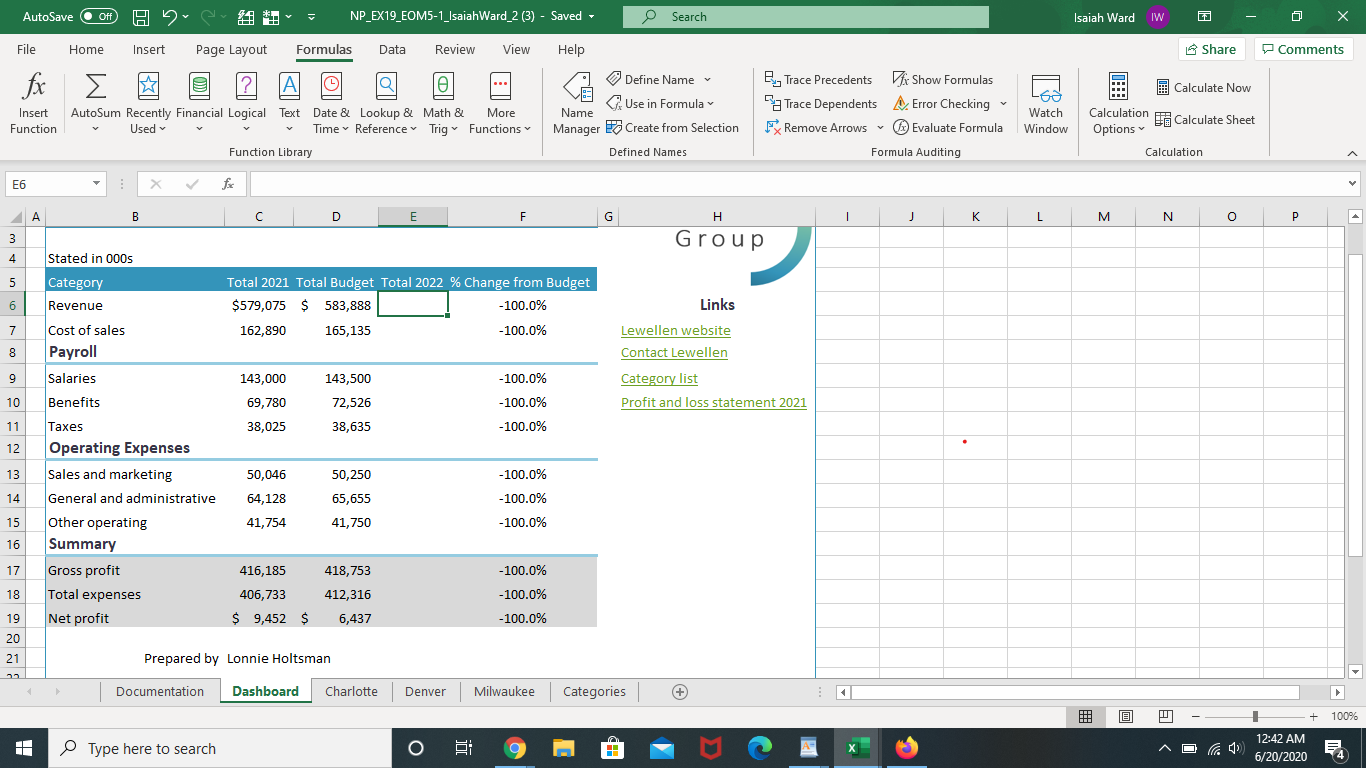1366x768 pixels.
Task: Open the Comments pane
Action: pyautogui.click(x=1303, y=49)
